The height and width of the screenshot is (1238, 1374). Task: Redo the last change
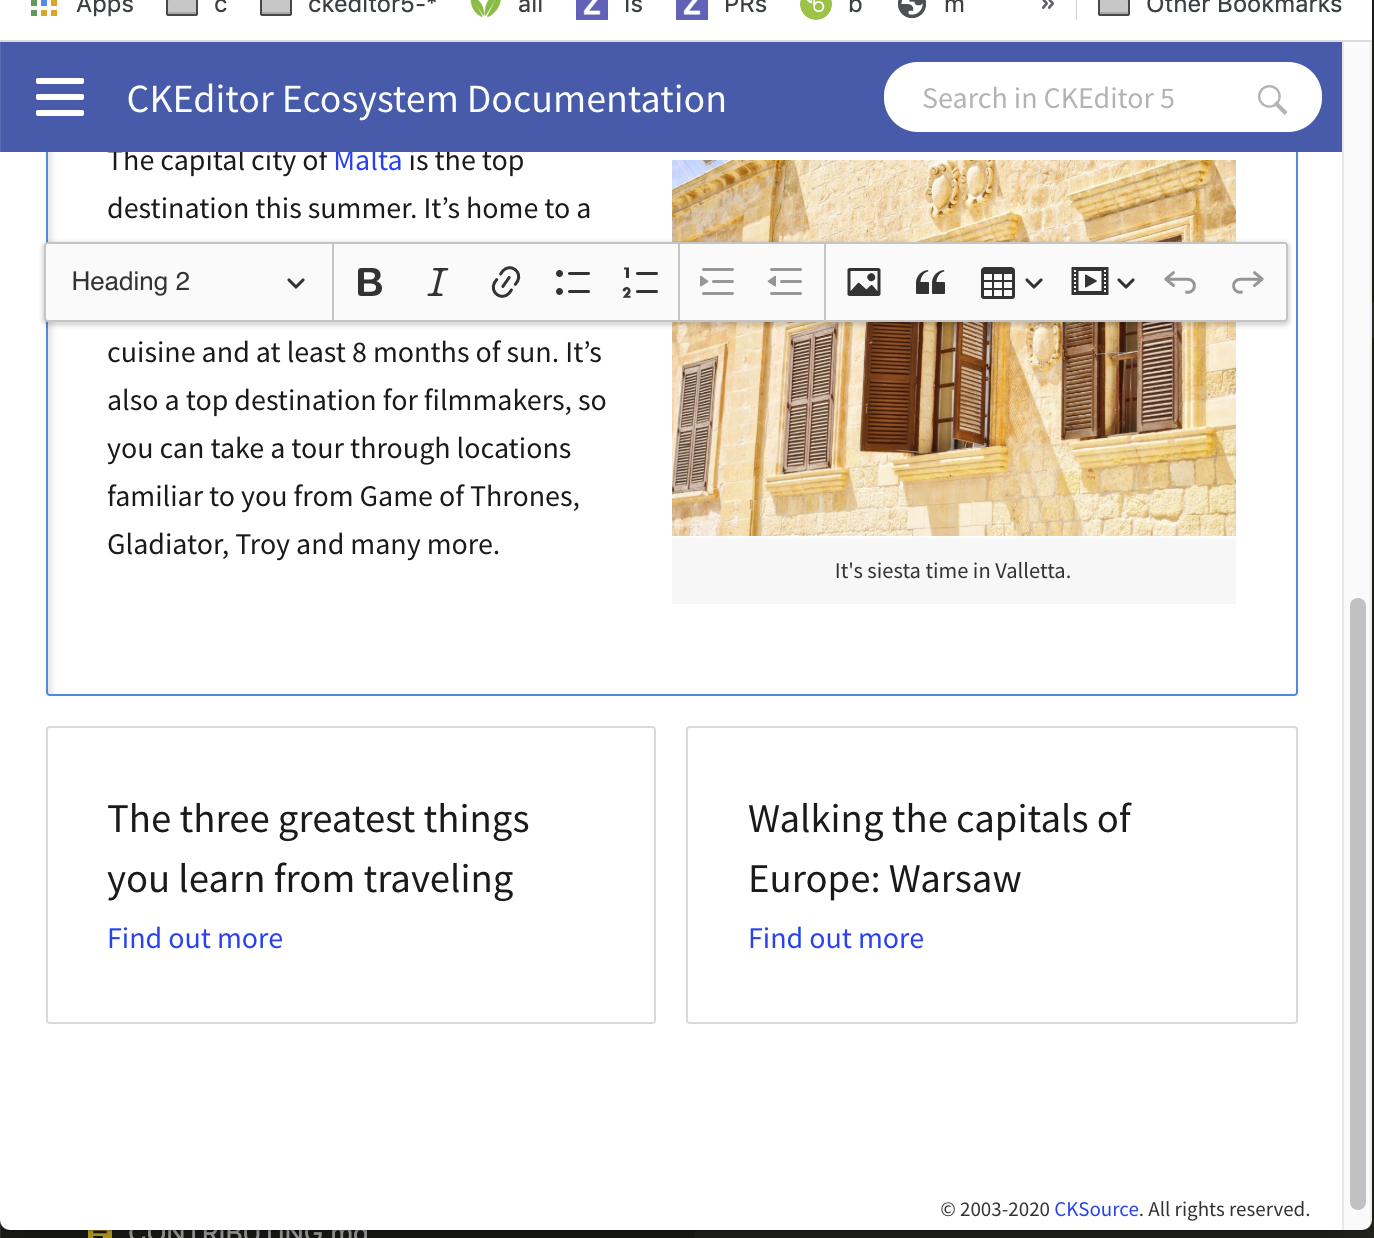click(x=1248, y=282)
